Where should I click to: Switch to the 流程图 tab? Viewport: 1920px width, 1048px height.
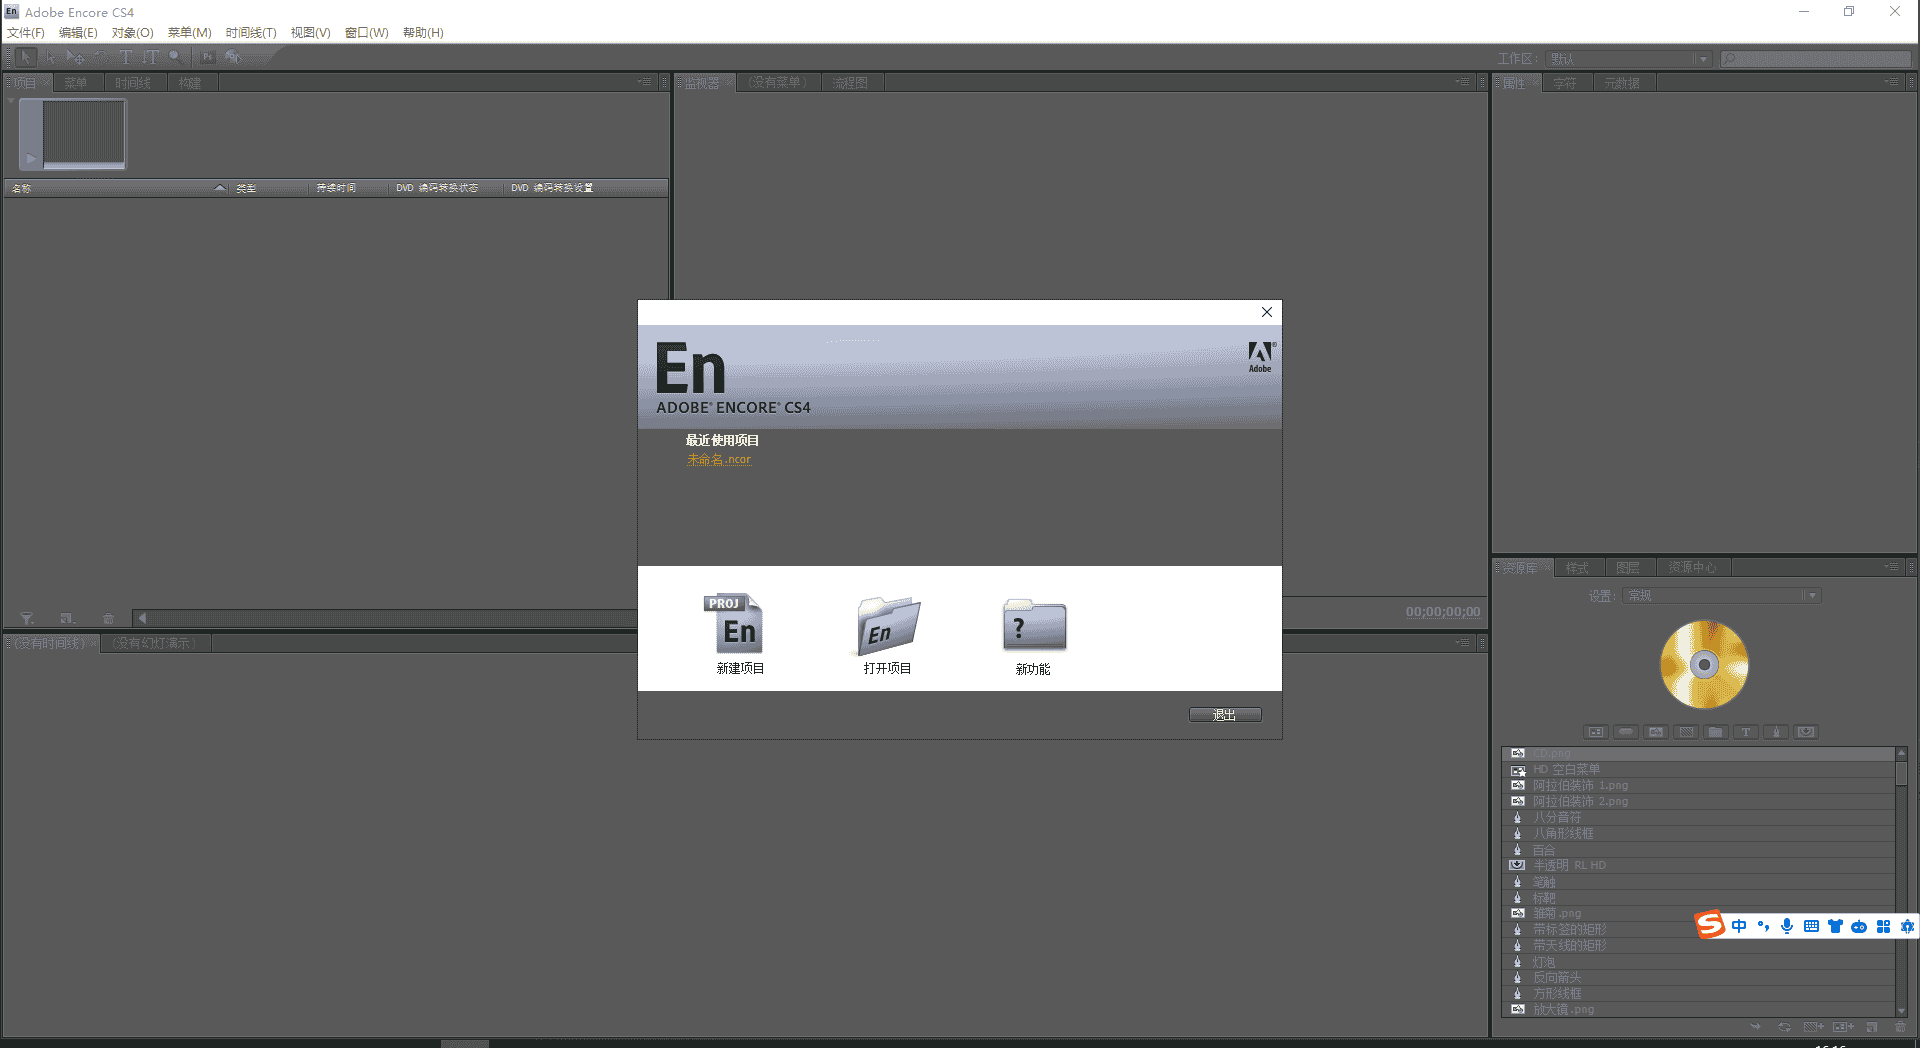coord(850,83)
